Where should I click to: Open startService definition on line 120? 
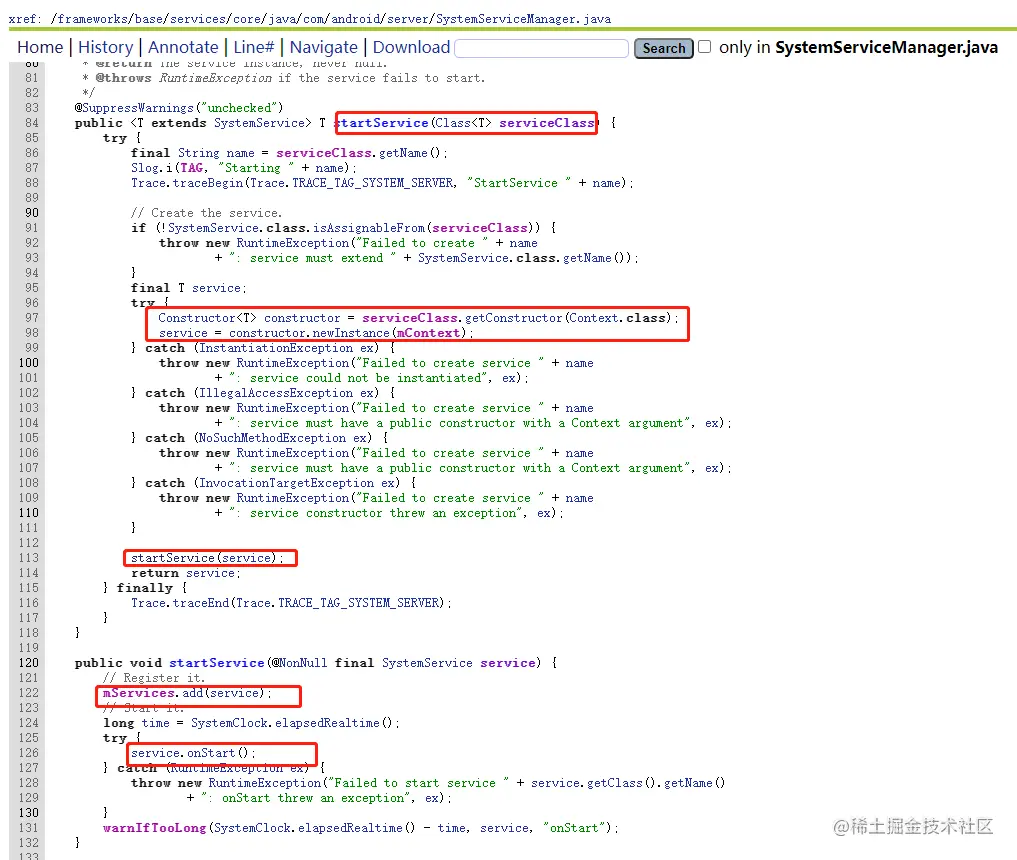(x=217, y=663)
